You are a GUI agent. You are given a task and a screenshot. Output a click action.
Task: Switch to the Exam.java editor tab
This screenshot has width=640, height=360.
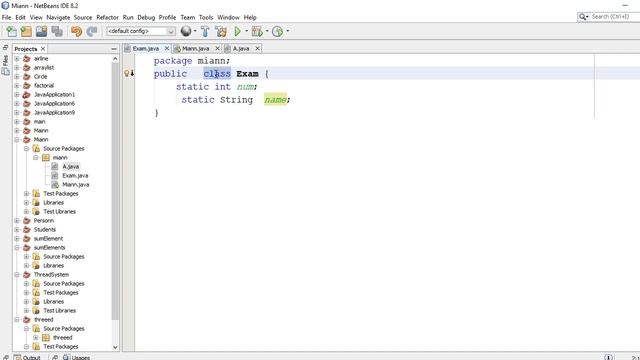tap(146, 49)
